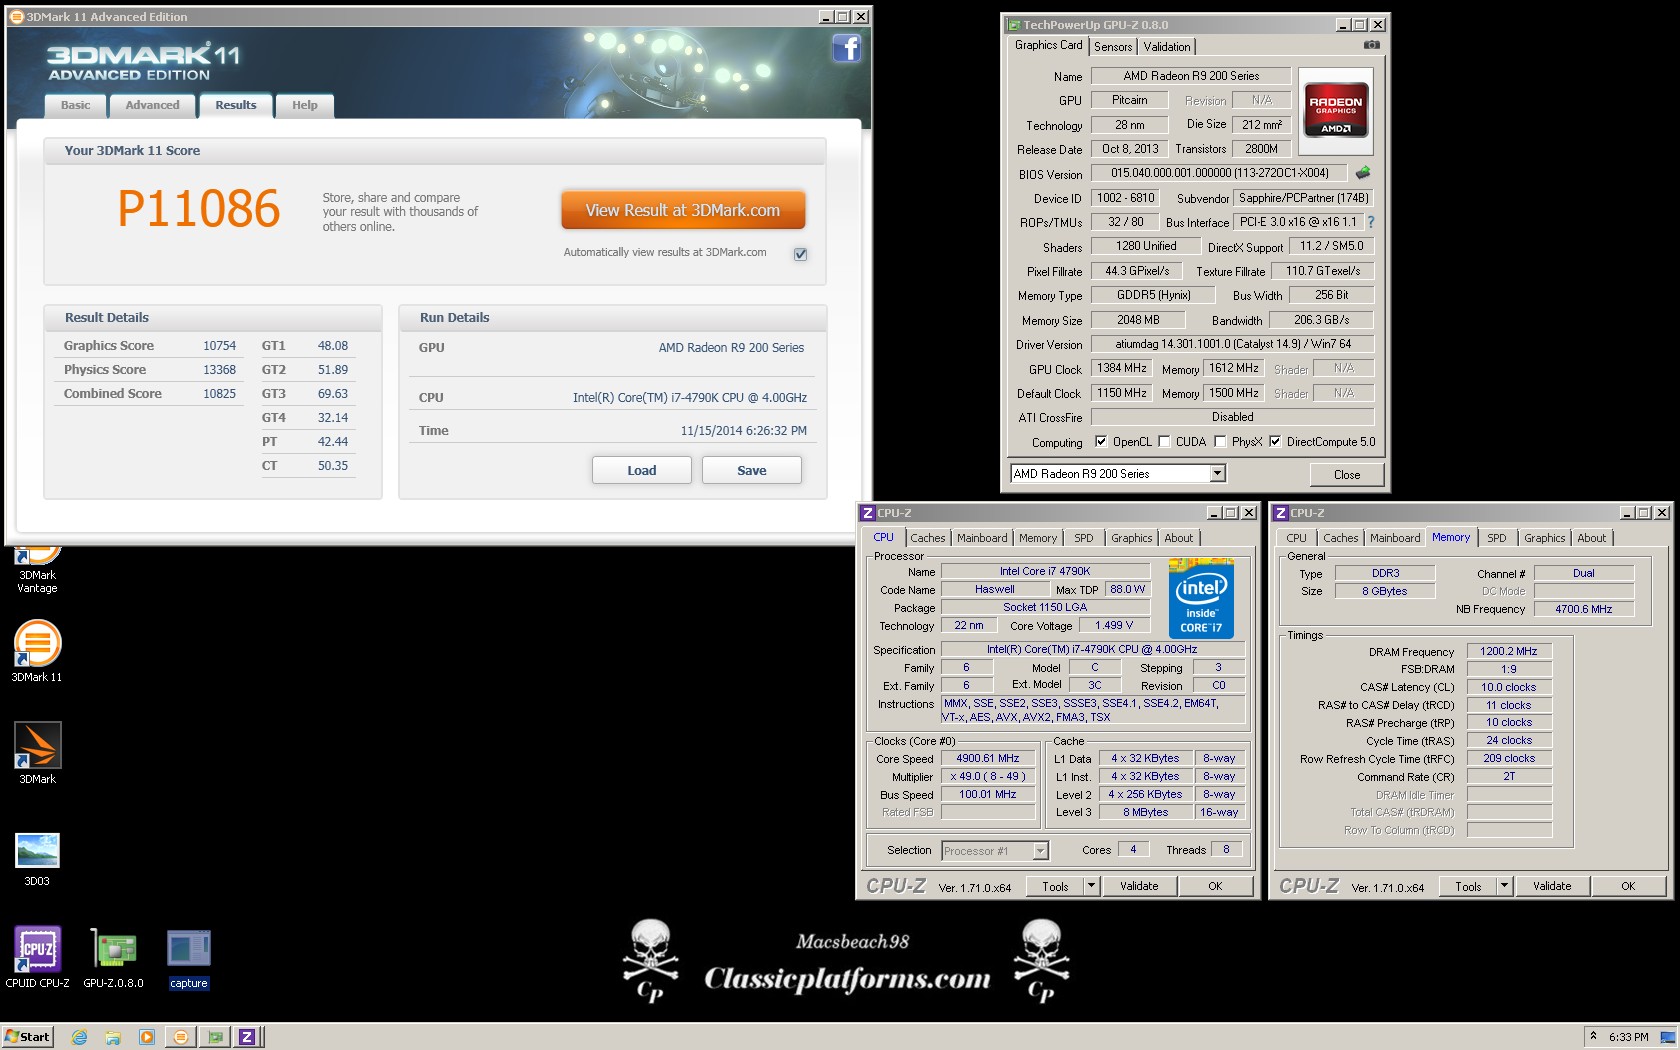Open the Mainboard tab in the CPU-Z window showing the CPU tab
This screenshot has width=1680, height=1050.
(982, 538)
